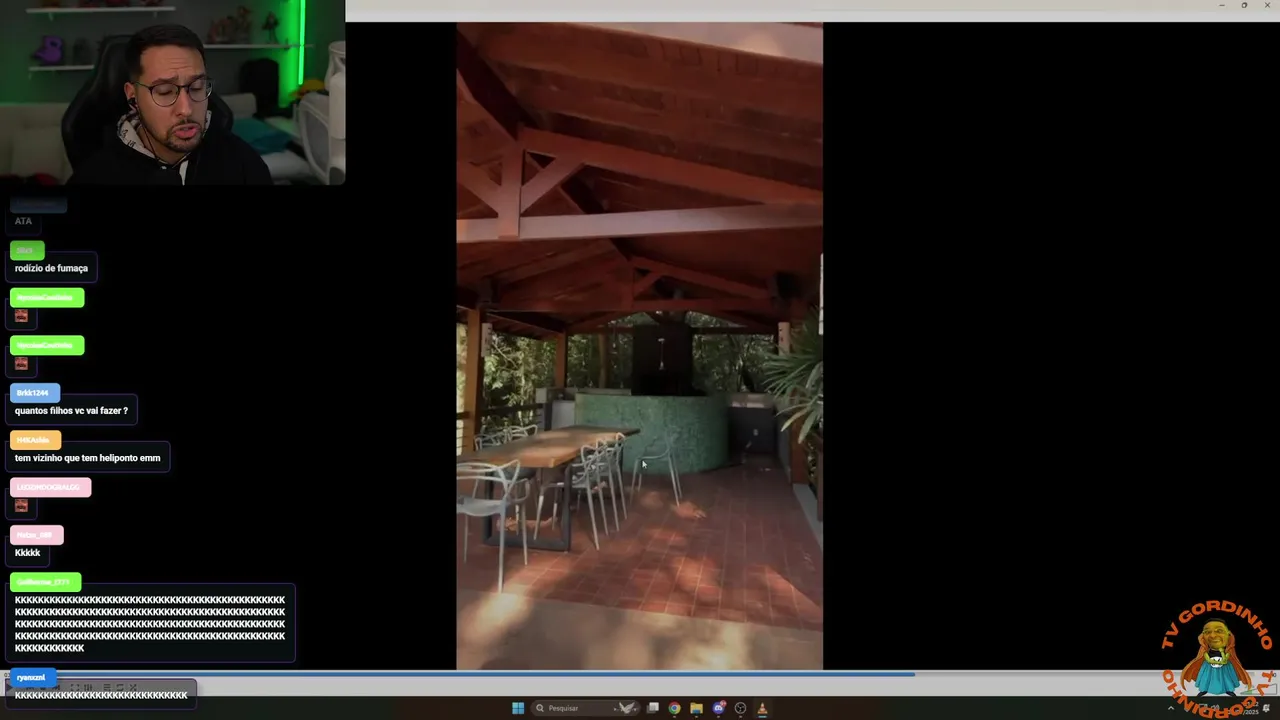Open Google Chrome from the taskbar
1280x720 pixels.
675,708
